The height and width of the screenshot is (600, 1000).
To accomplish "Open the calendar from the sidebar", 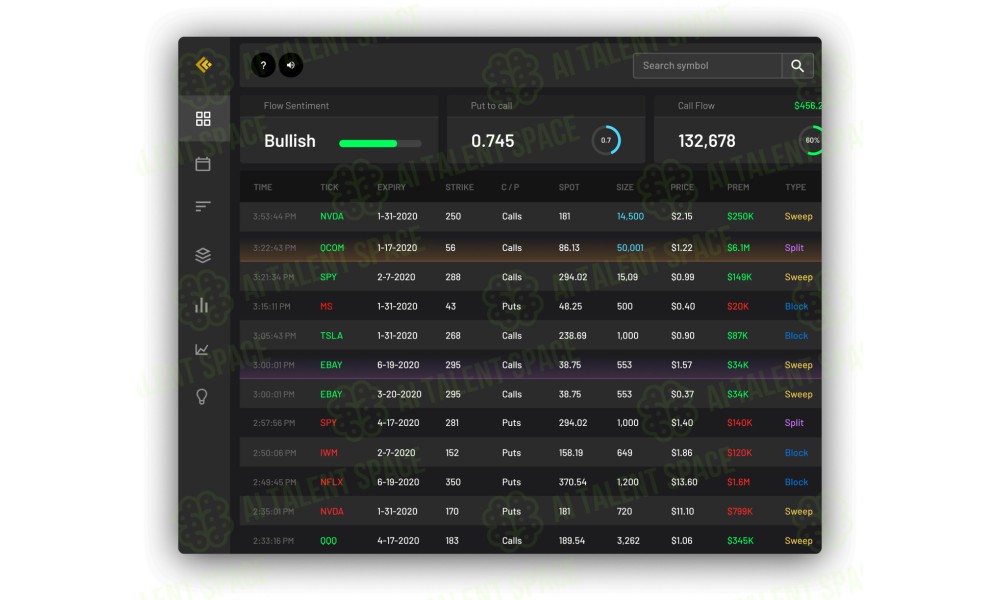I will (x=203, y=164).
